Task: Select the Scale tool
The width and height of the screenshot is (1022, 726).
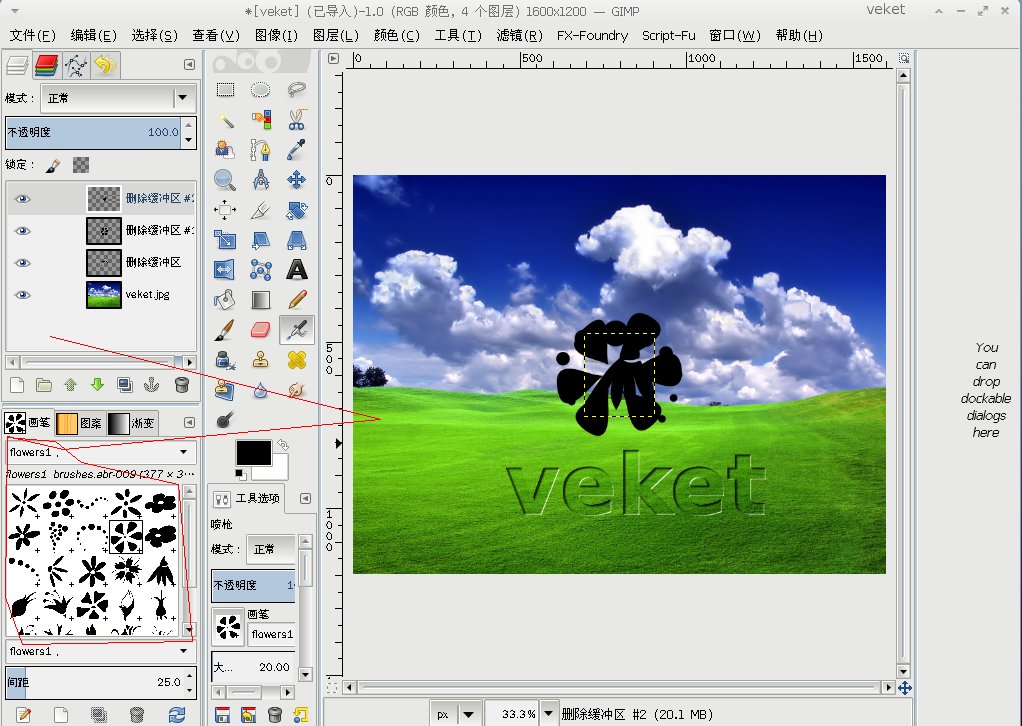Action: tap(225, 240)
